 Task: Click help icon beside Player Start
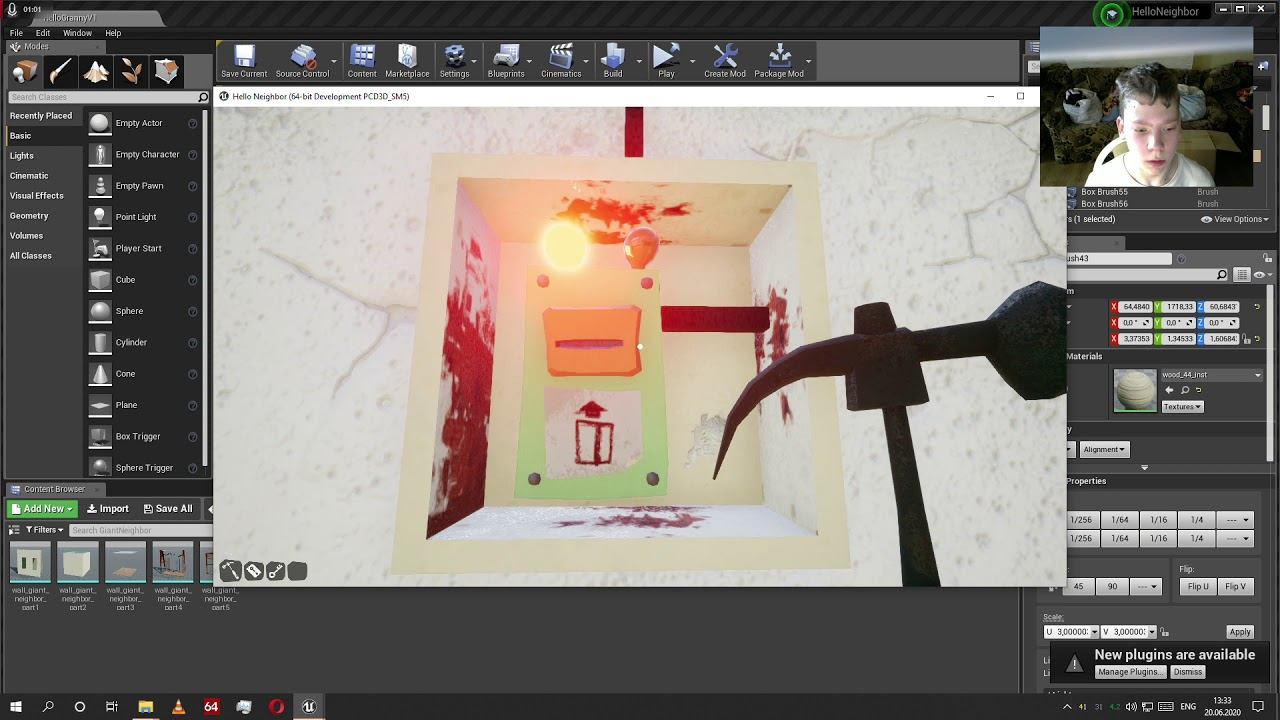[x=192, y=248]
